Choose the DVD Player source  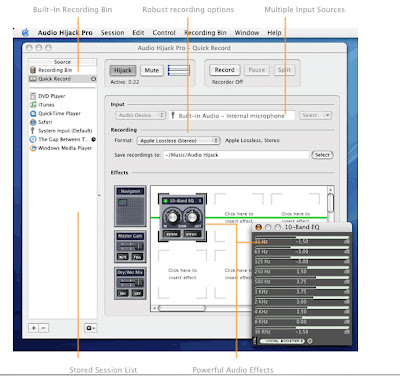pos(62,96)
